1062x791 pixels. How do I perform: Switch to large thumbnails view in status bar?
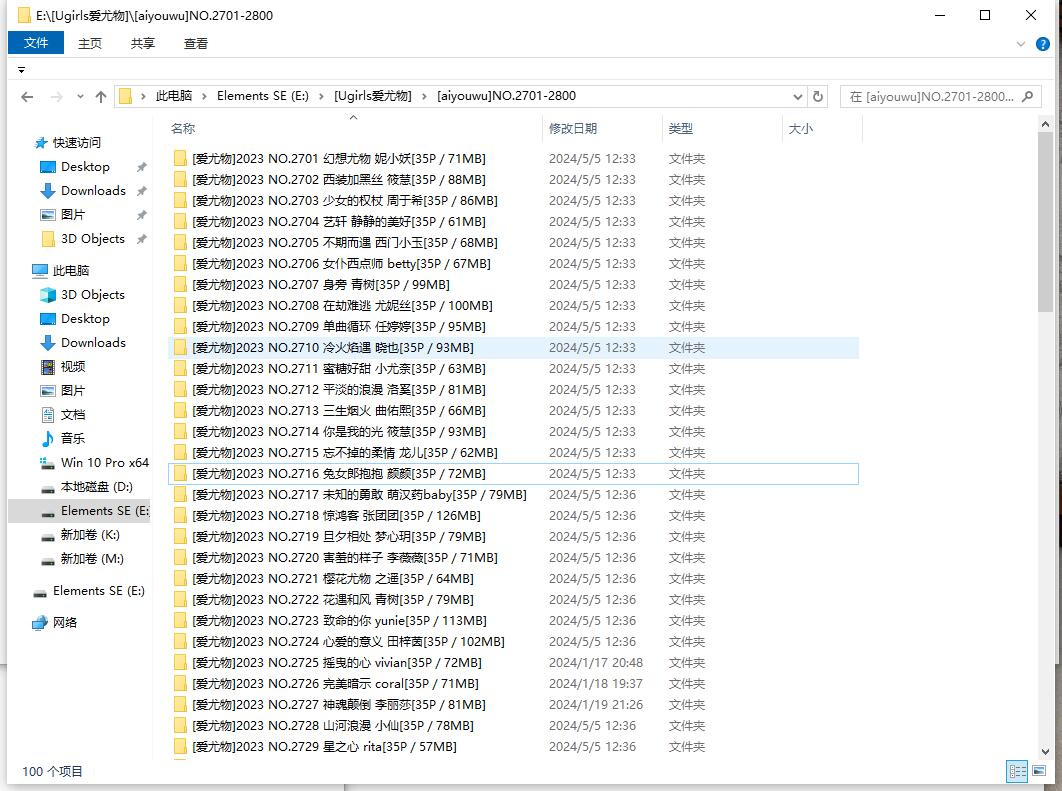[1039, 771]
